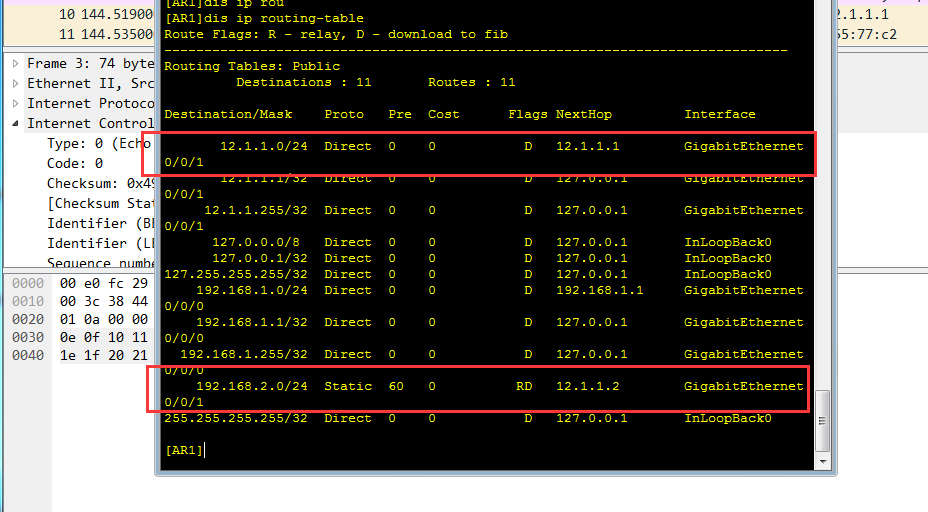Image resolution: width=928 pixels, height=512 pixels.
Task: Select the 'Ethernet II, Src' row
Action: point(91,83)
